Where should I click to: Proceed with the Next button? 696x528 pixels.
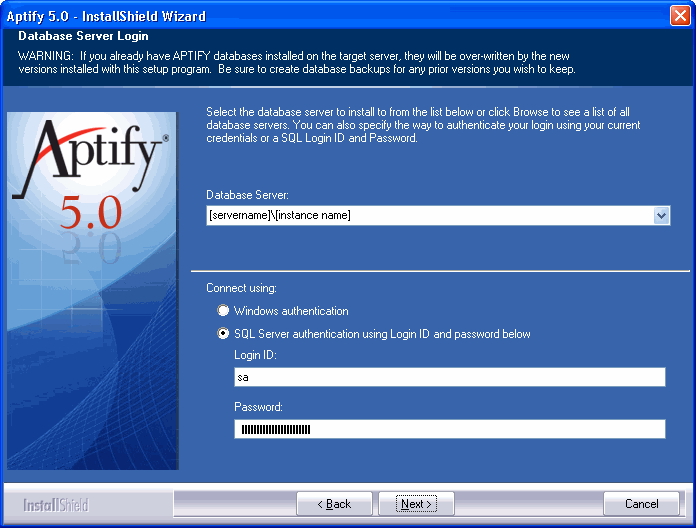[416, 504]
